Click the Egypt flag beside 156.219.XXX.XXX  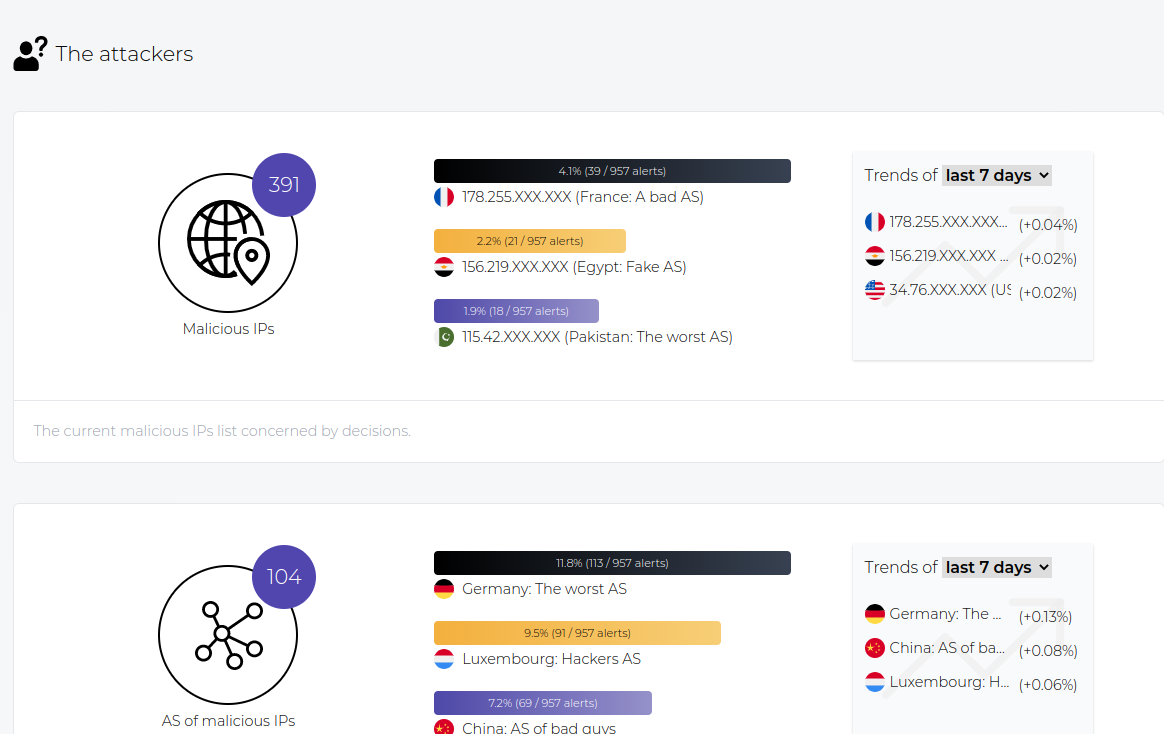(x=444, y=267)
